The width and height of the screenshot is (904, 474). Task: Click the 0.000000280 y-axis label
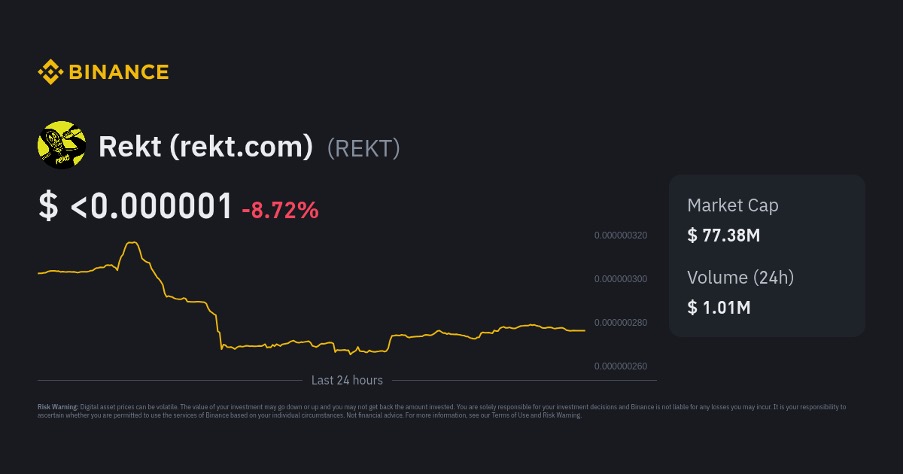pos(620,322)
